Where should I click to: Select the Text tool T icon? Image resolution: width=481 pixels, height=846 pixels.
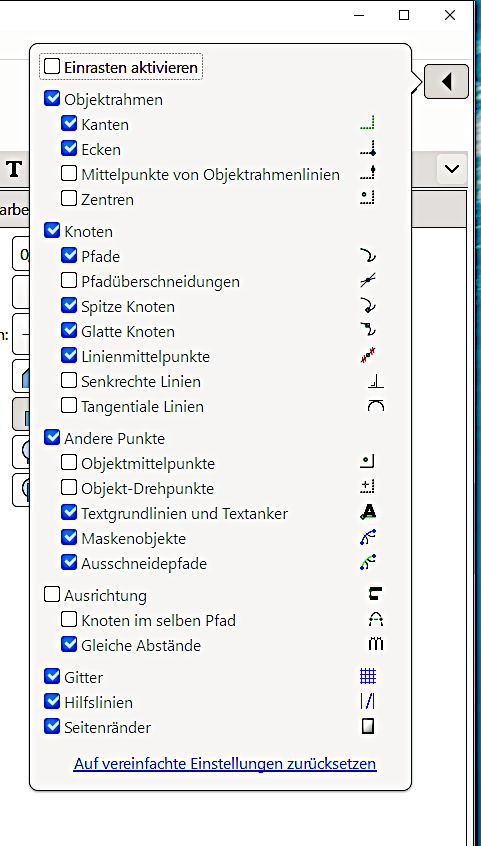15,169
